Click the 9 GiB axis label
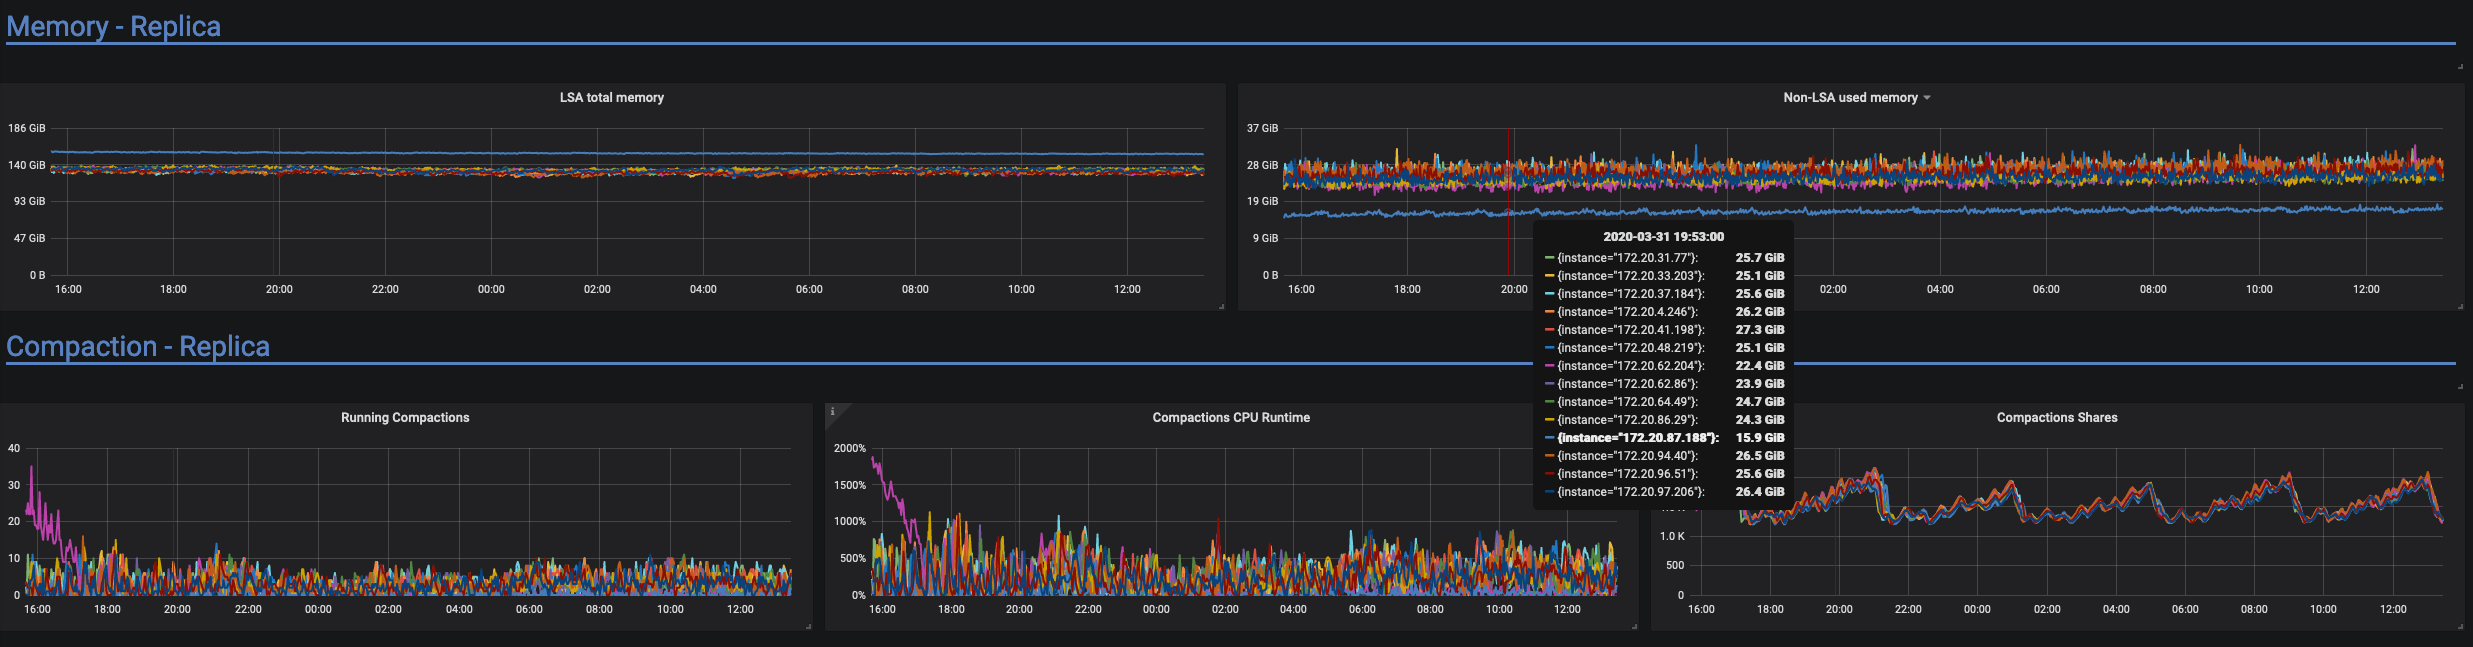 click(x=1265, y=238)
